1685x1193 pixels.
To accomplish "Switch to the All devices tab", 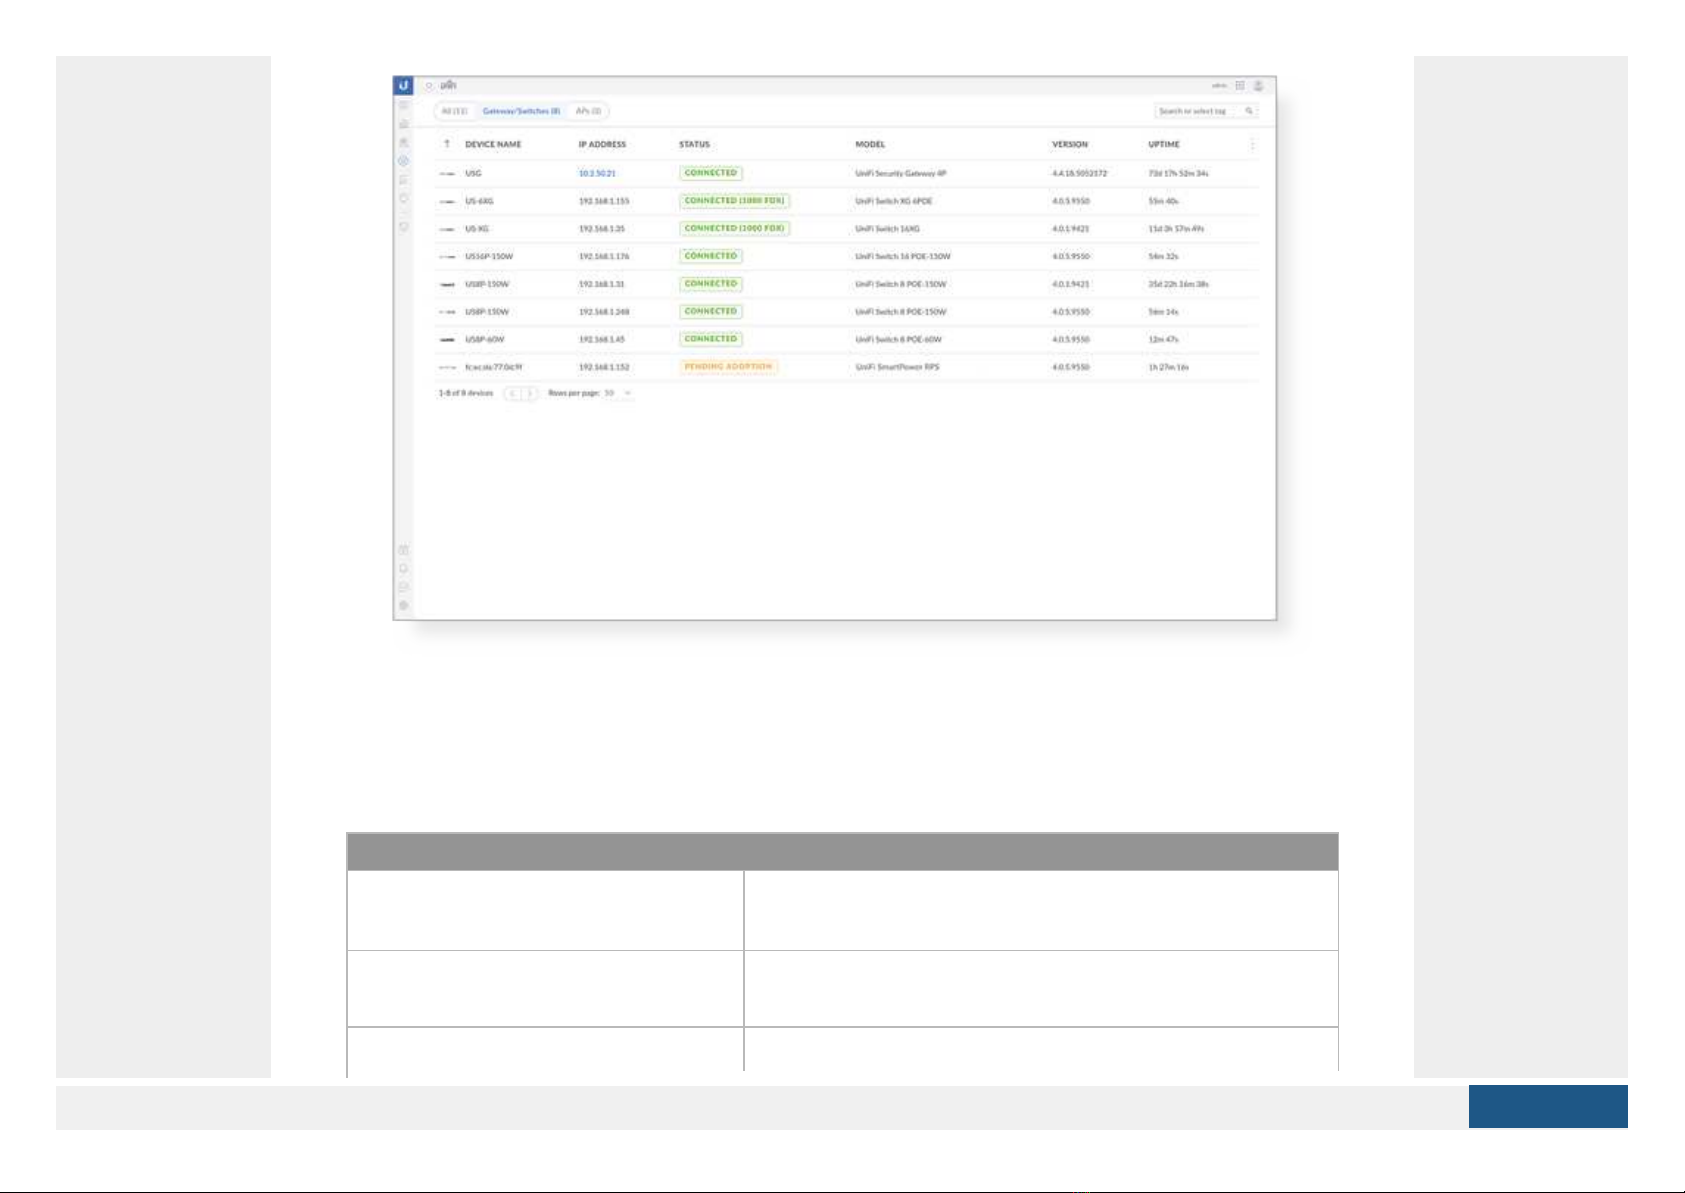I will pos(455,111).
